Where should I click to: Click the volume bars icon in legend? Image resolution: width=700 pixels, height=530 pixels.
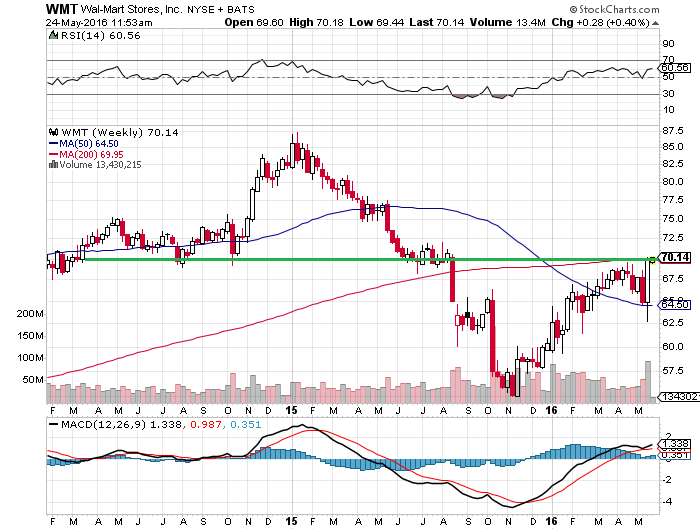tap(54, 164)
